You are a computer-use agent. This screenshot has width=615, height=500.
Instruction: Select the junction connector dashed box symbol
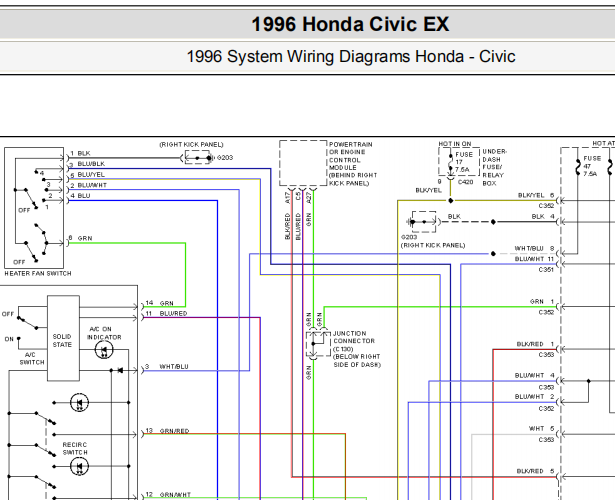click(318, 344)
